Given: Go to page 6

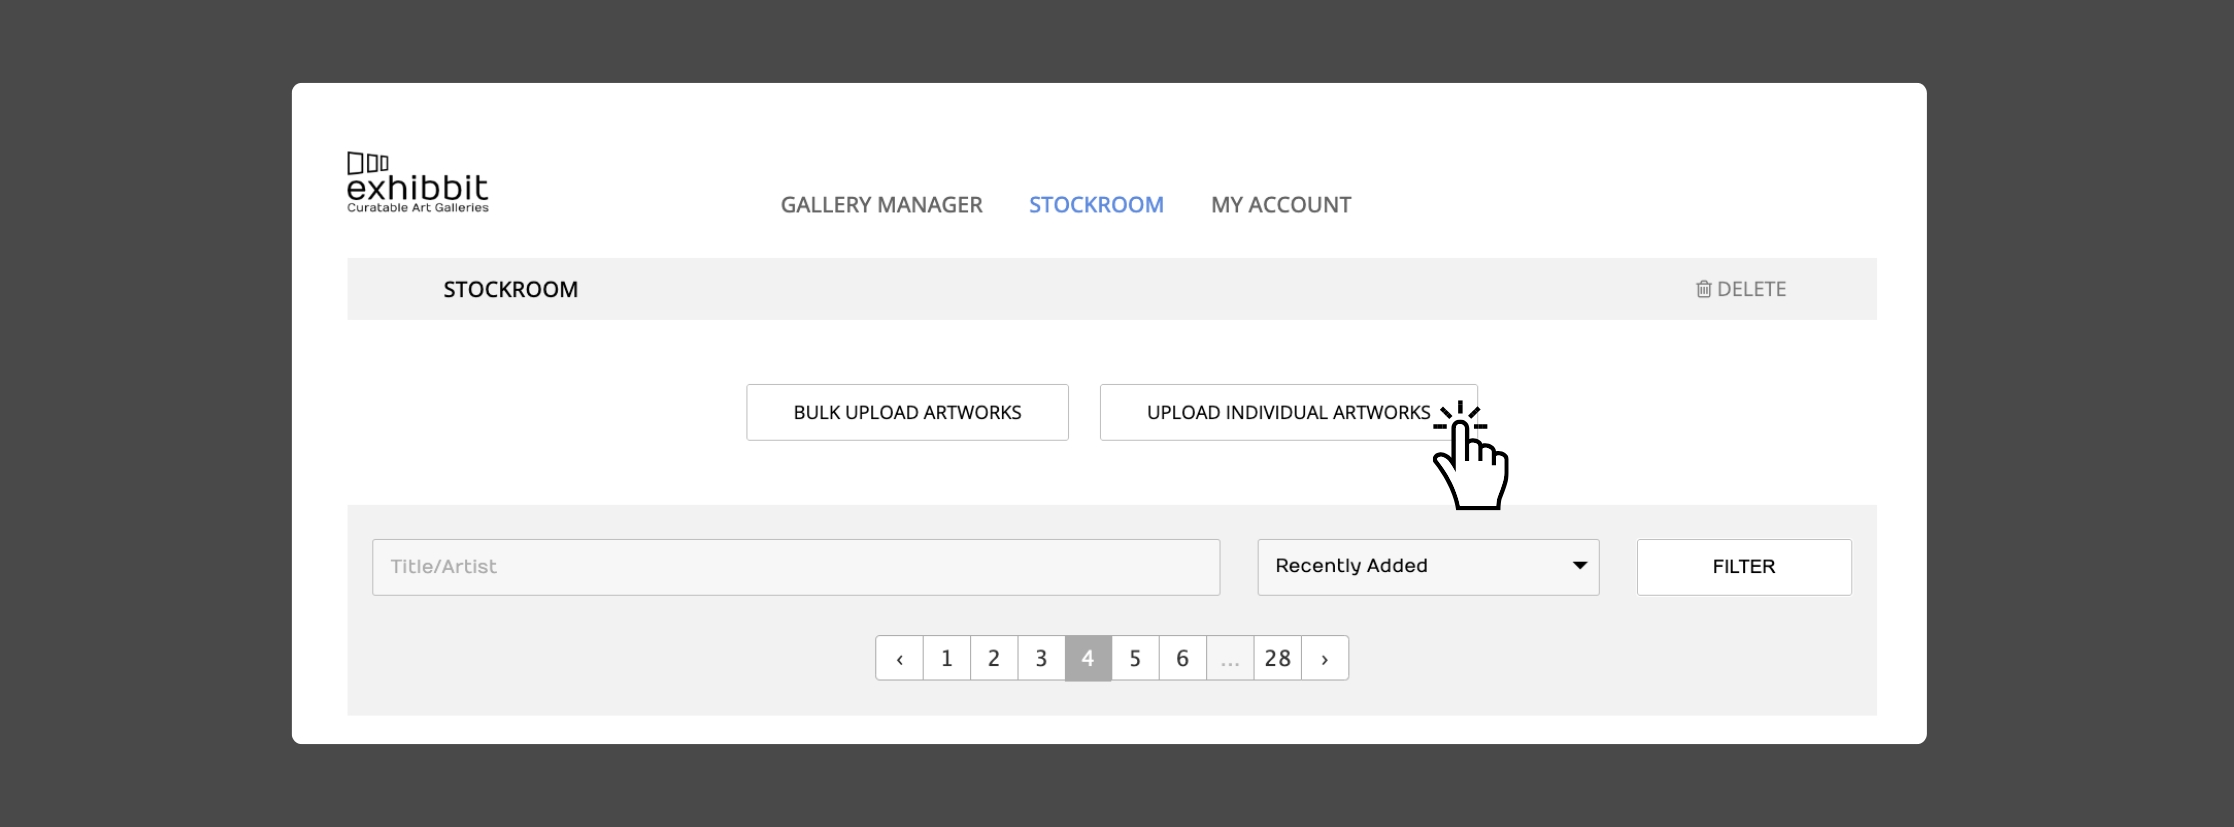Looking at the screenshot, I should click(1182, 658).
